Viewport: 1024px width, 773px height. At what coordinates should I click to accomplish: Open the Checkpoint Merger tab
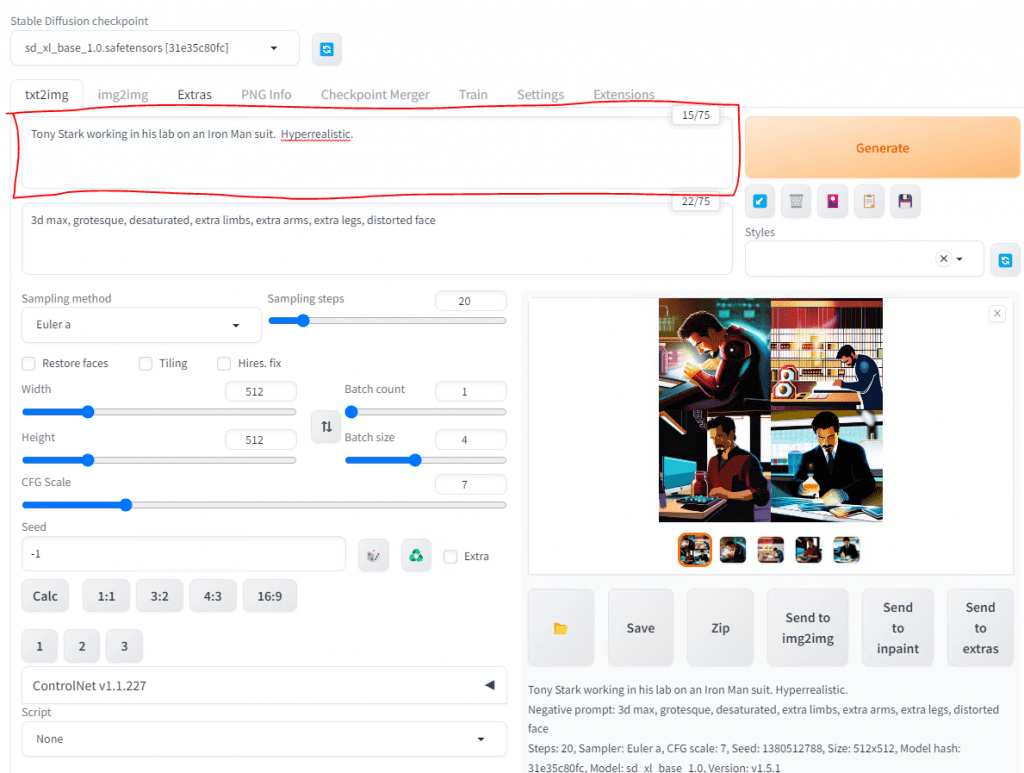[x=375, y=95]
